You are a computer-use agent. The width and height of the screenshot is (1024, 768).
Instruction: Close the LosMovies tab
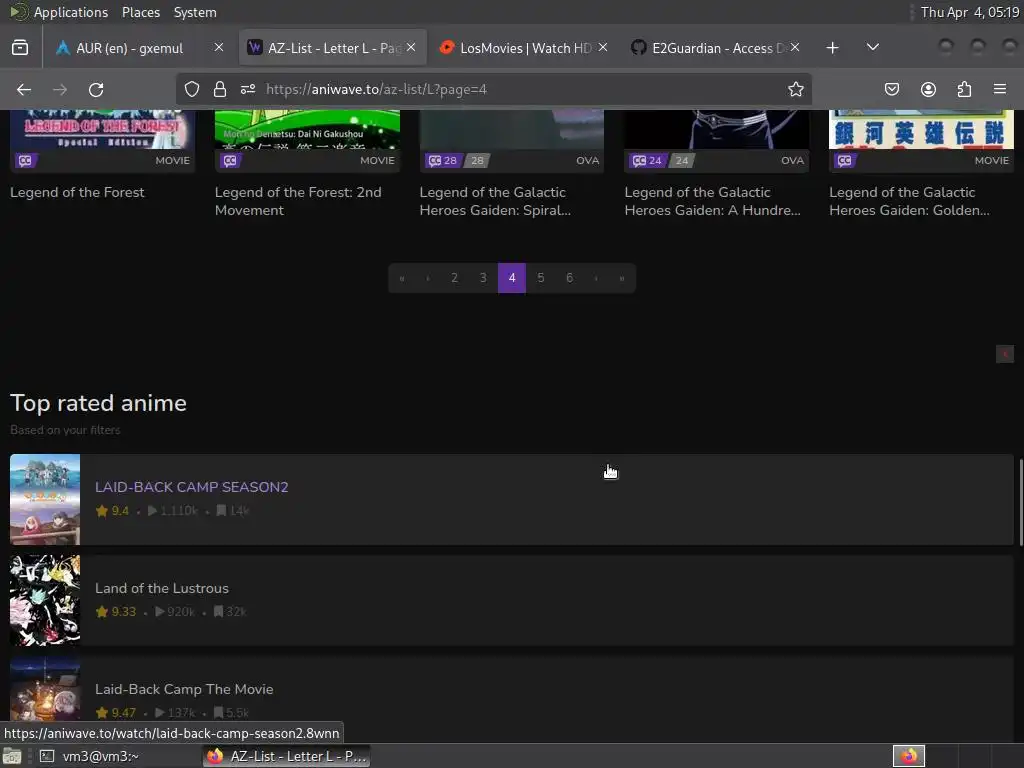603,47
